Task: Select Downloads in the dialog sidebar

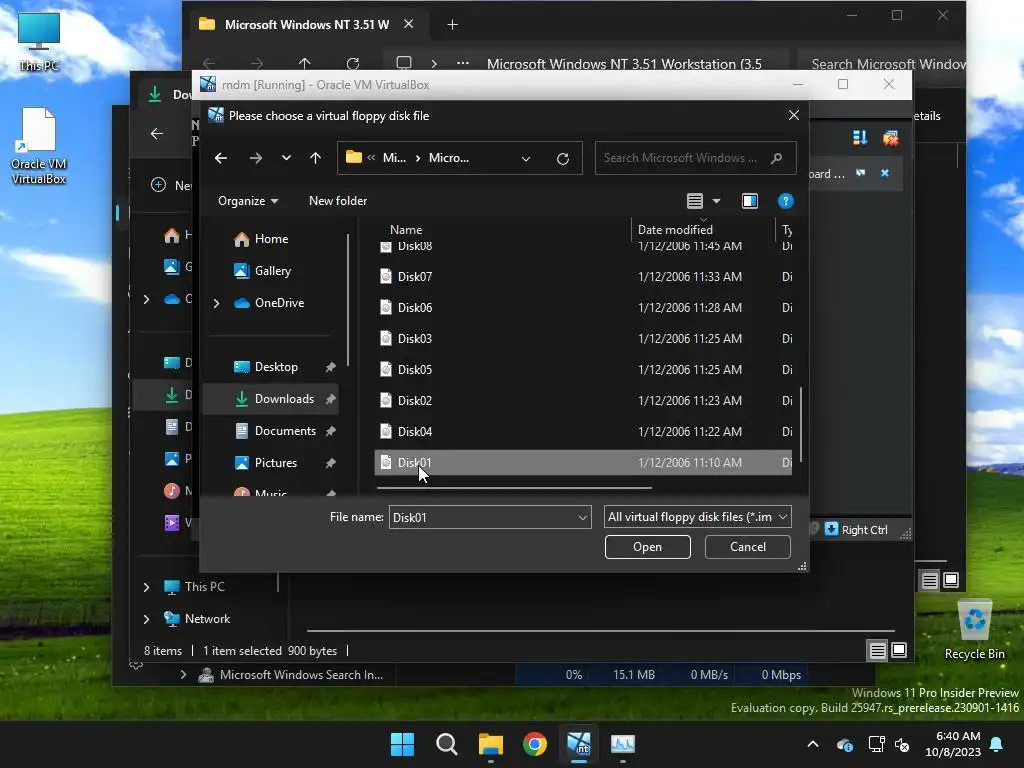Action: coord(283,399)
